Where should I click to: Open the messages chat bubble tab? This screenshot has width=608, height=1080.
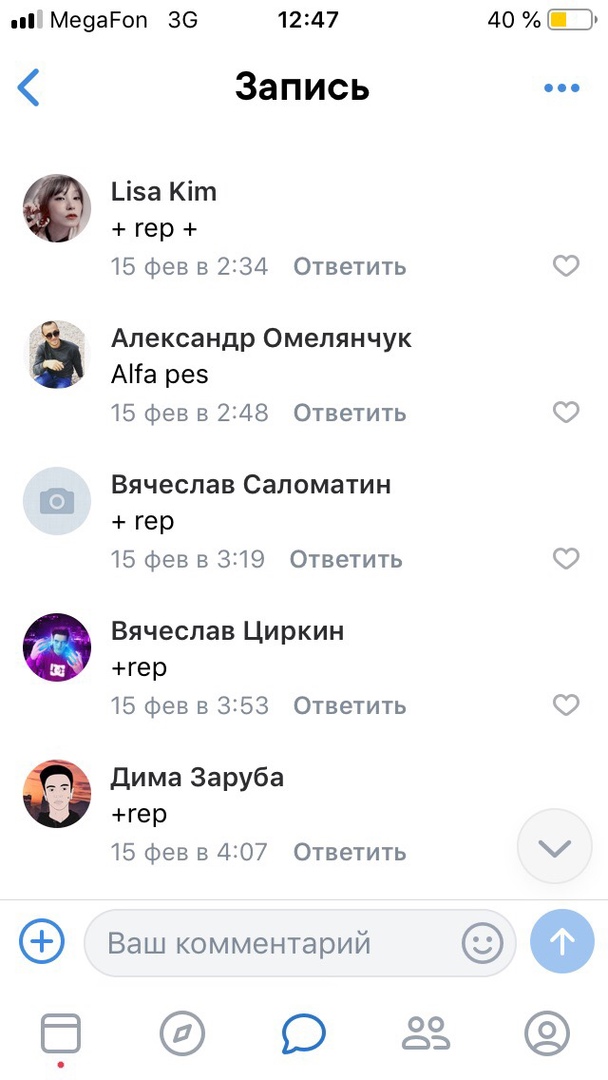click(304, 1033)
